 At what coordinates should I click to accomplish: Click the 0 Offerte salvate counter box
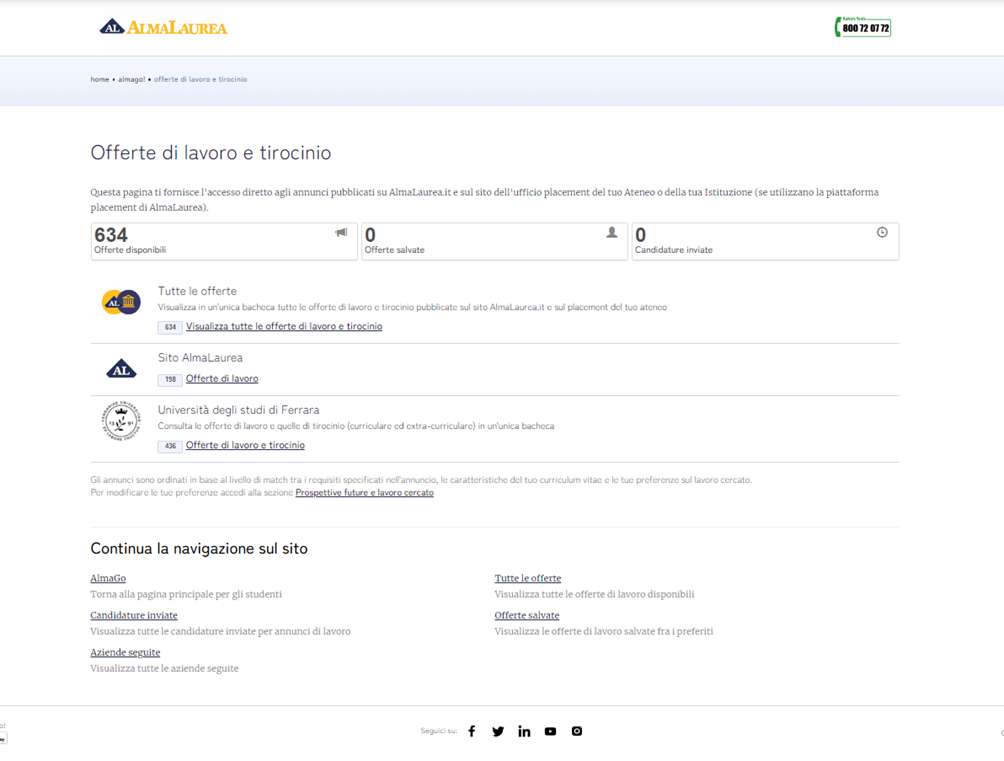point(494,241)
